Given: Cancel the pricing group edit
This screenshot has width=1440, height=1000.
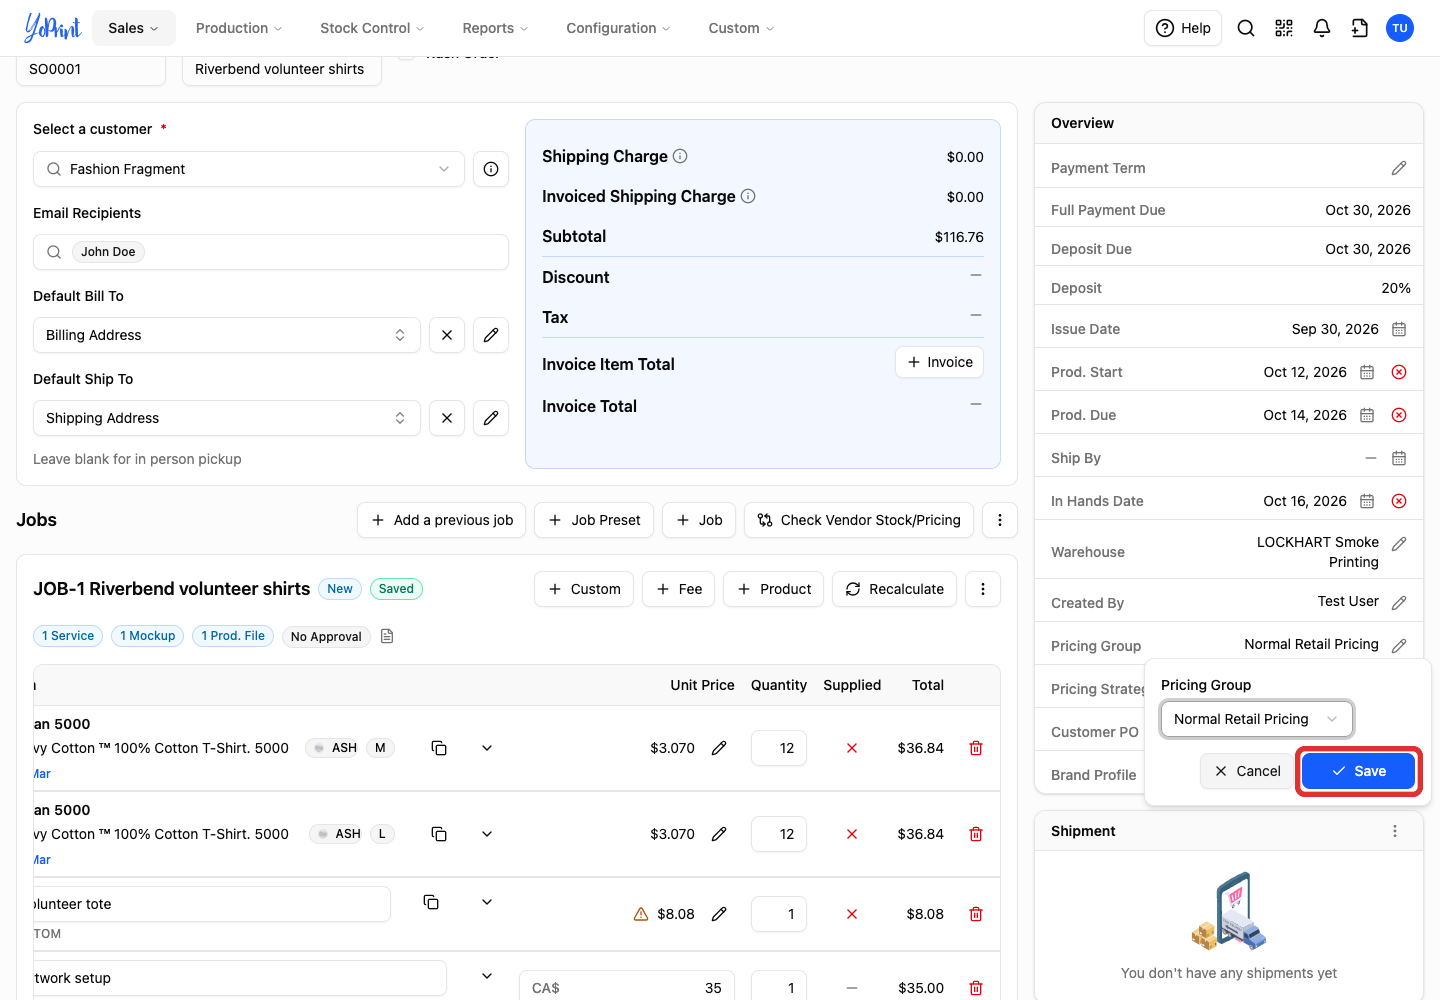Looking at the screenshot, I should [x=1247, y=771].
